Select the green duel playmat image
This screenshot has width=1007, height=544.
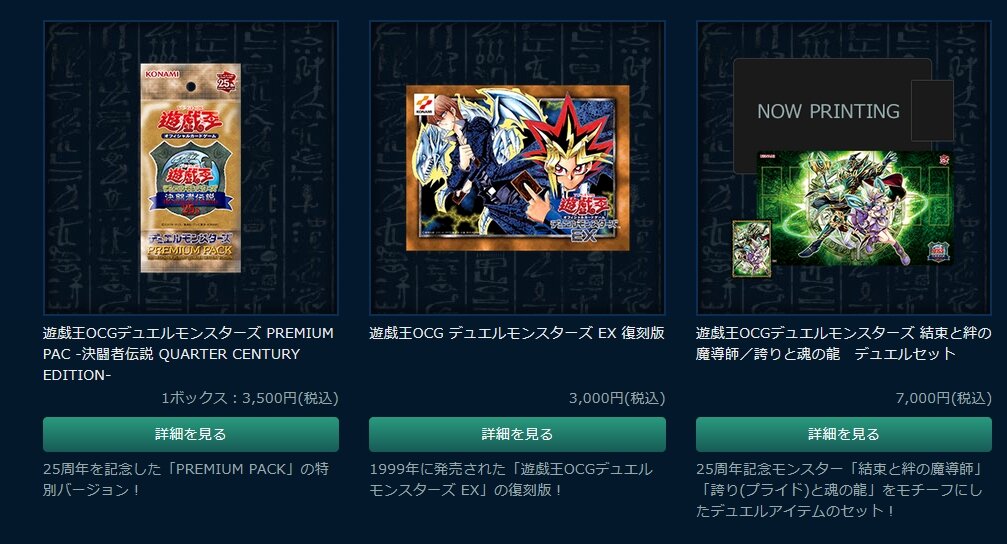[x=854, y=208]
